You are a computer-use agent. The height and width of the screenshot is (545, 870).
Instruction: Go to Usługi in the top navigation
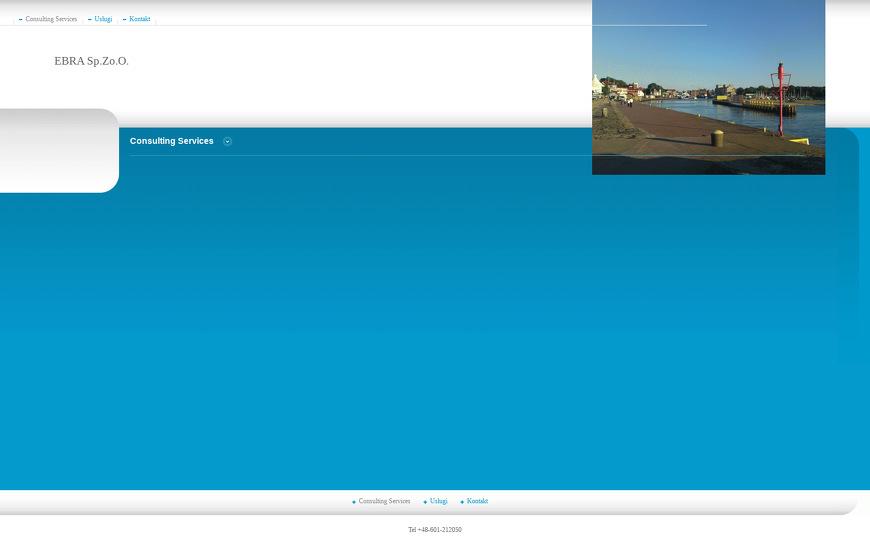coord(103,19)
